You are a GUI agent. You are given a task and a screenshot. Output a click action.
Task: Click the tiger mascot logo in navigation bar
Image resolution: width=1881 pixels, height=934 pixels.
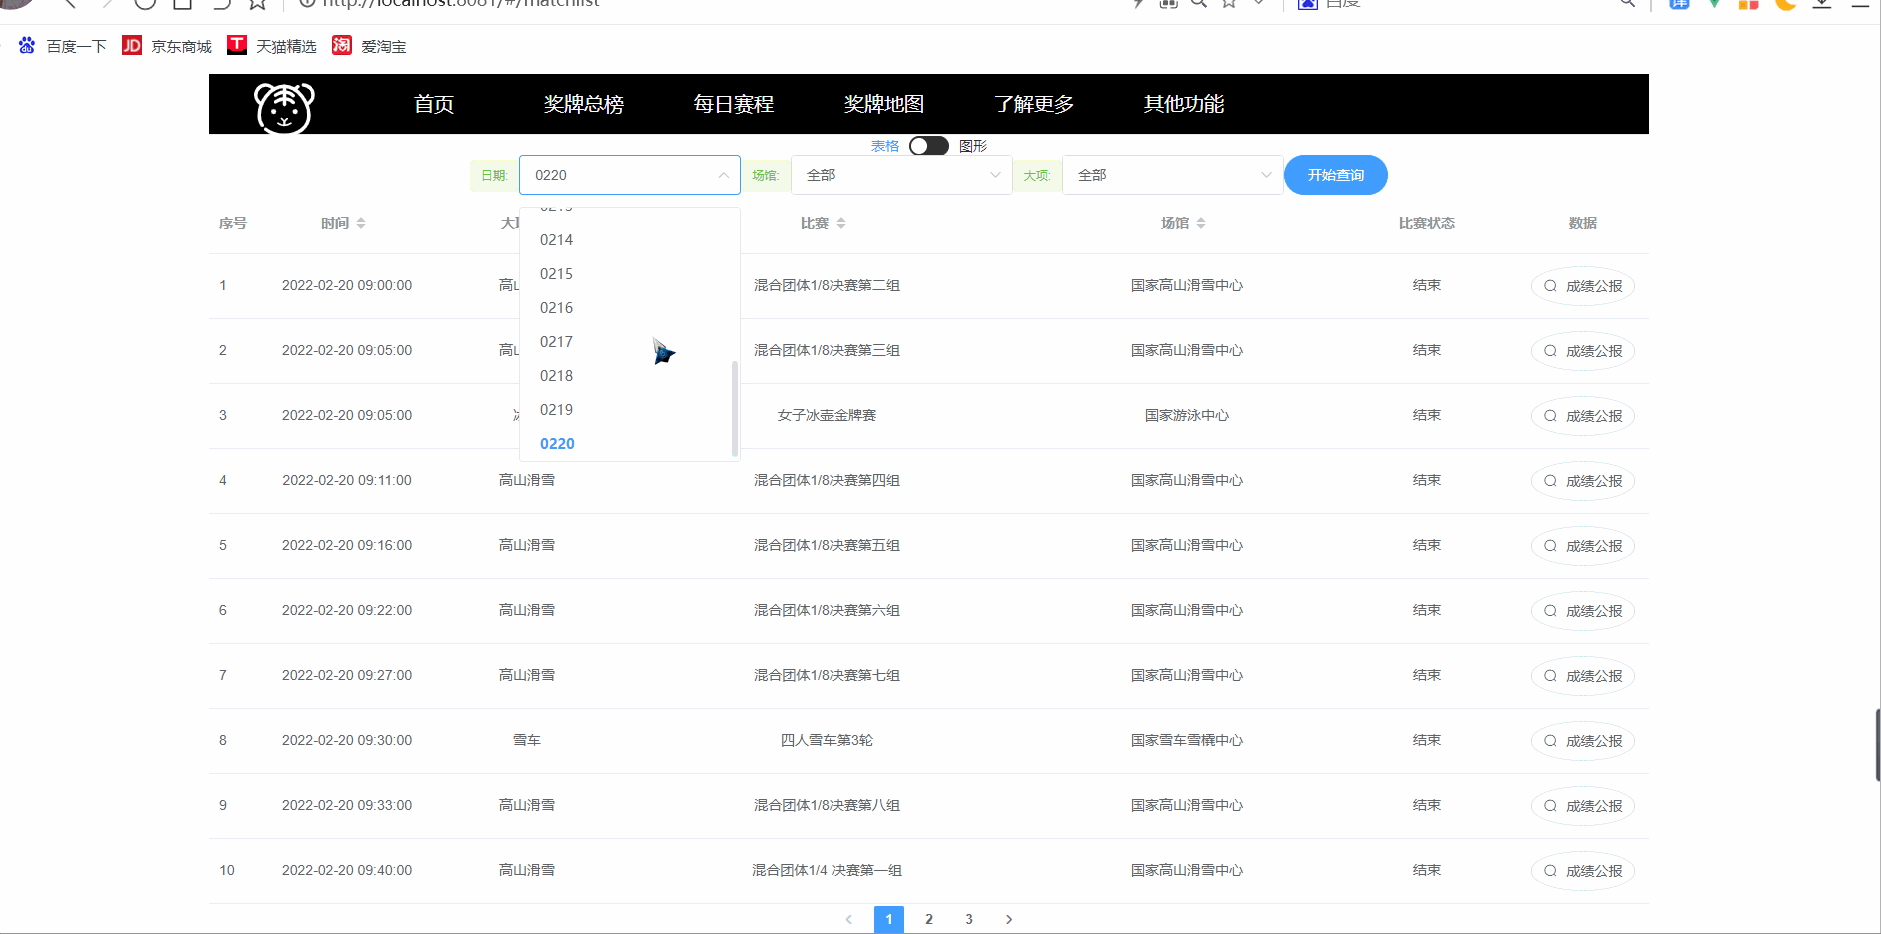click(283, 108)
